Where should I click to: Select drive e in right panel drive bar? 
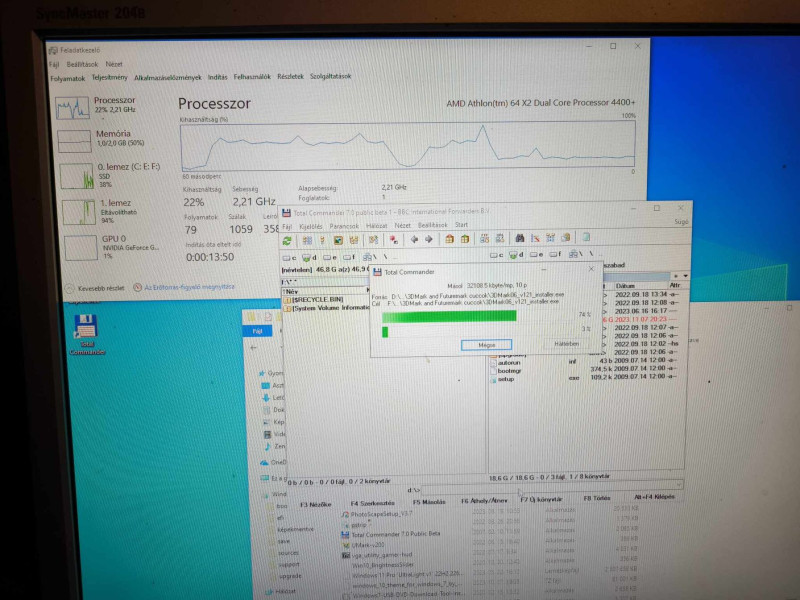[535, 254]
